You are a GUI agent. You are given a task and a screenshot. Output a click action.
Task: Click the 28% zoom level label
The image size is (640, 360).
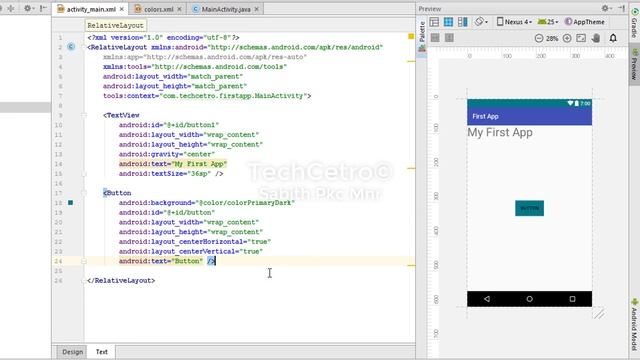click(x=552, y=39)
